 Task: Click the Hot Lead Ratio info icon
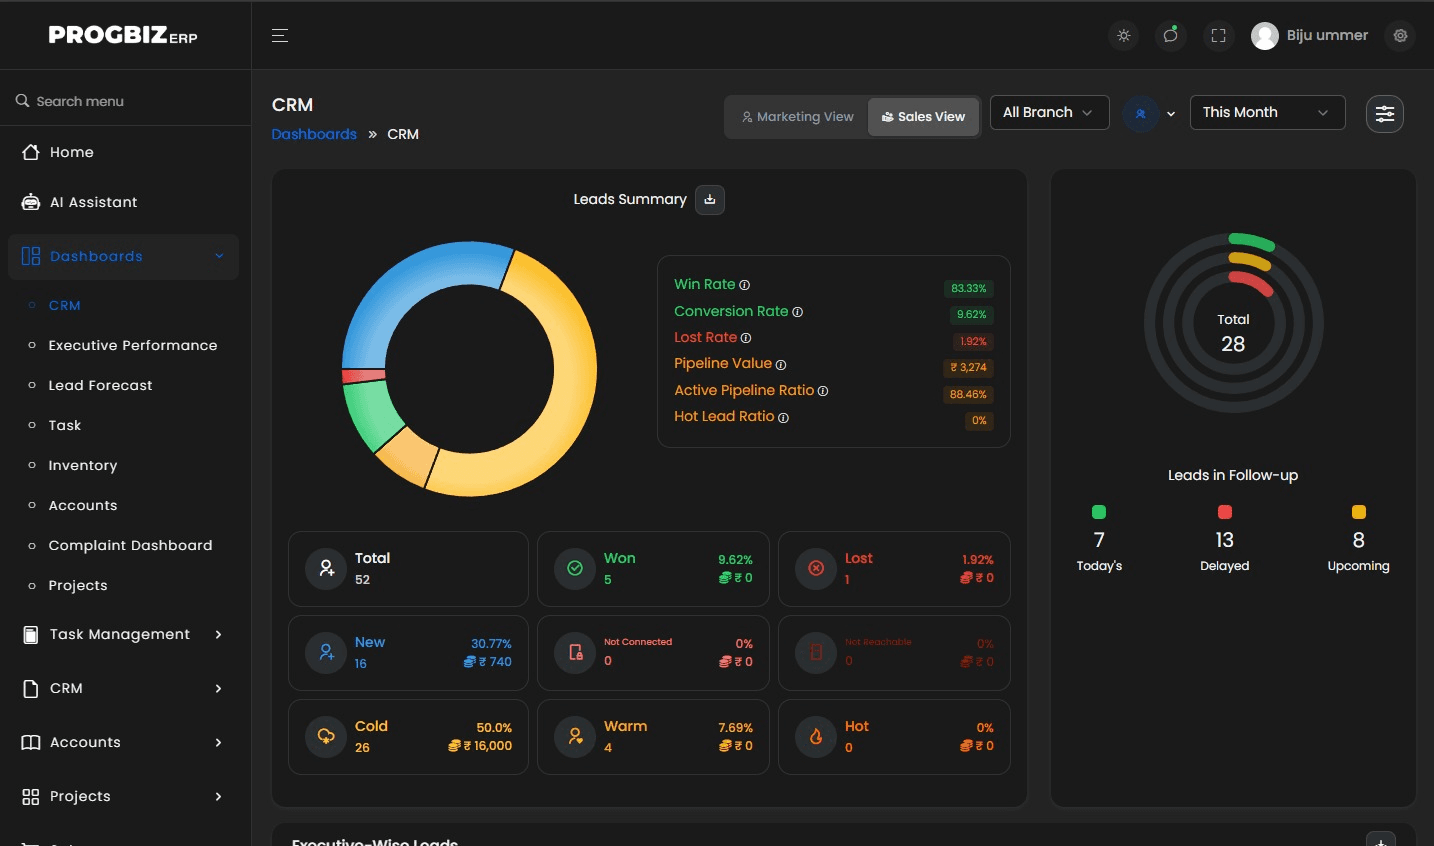pos(784,418)
